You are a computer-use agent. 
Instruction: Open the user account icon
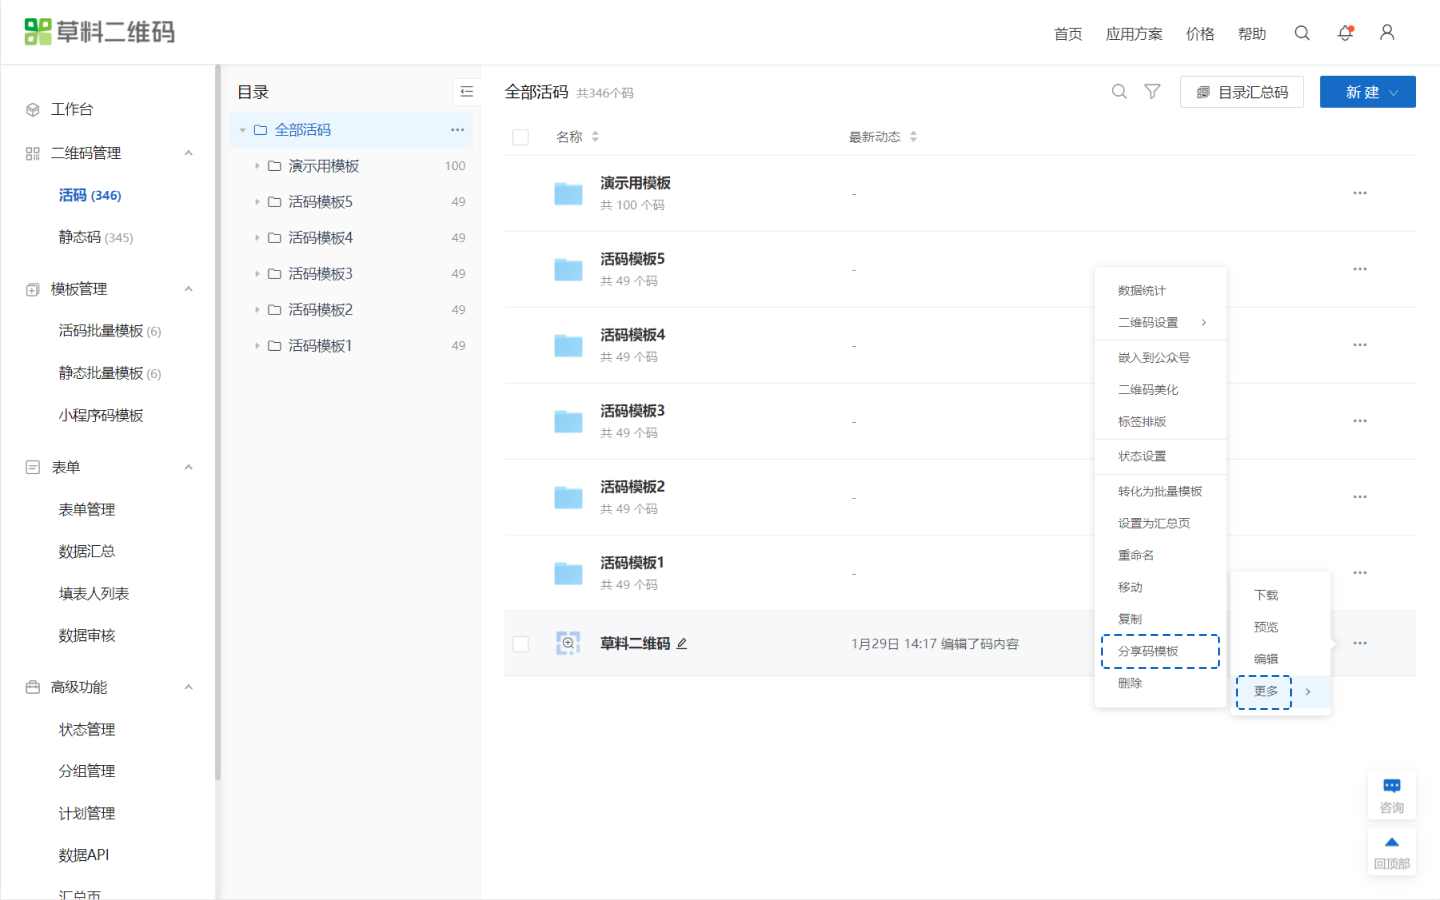(x=1387, y=33)
